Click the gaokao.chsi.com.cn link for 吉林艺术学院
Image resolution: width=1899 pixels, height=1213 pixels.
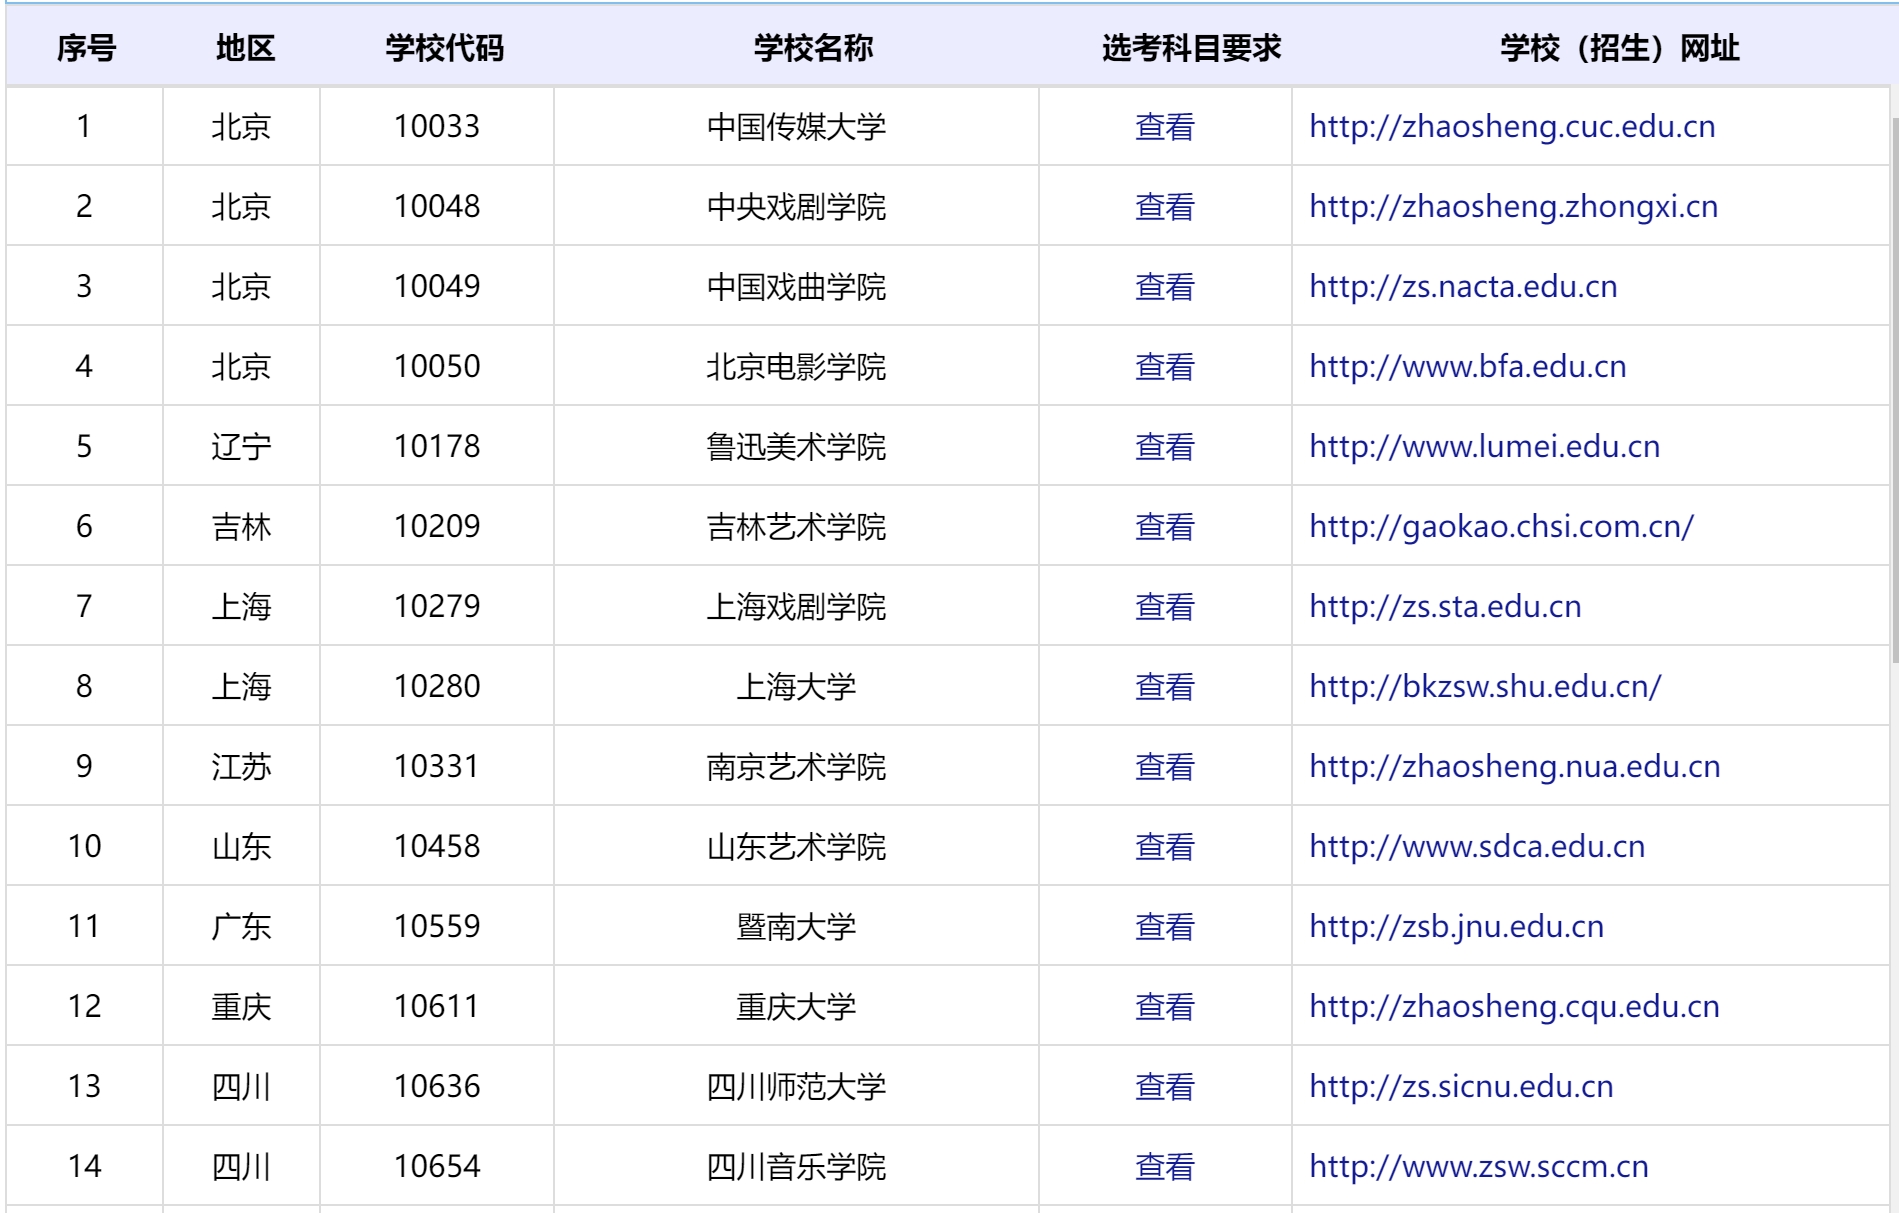pos(1501,527)
